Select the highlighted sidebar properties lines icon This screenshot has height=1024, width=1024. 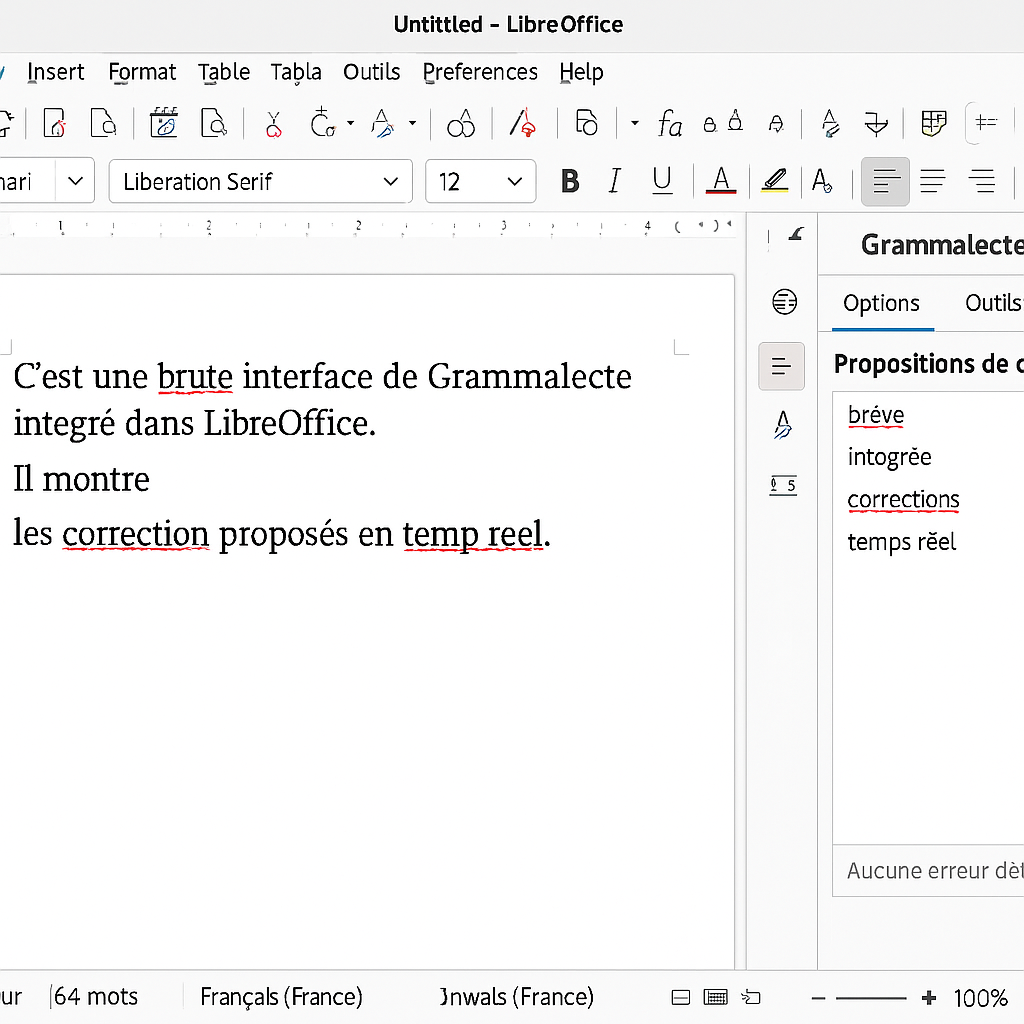point(782,366)
